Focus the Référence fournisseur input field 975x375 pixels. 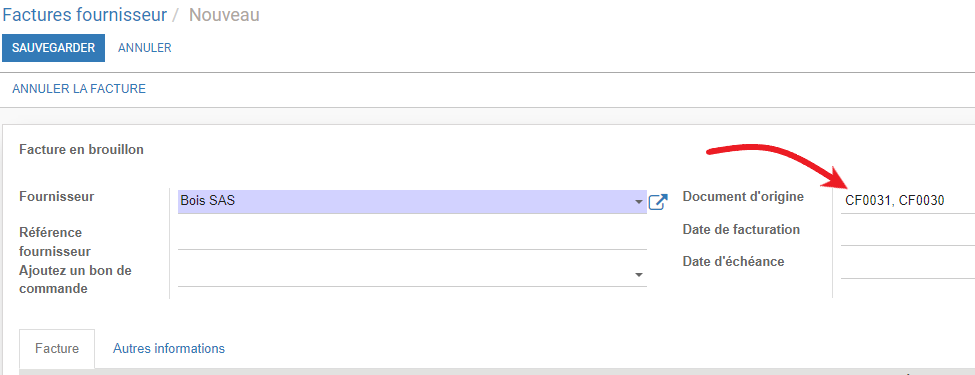click(412, 239)
